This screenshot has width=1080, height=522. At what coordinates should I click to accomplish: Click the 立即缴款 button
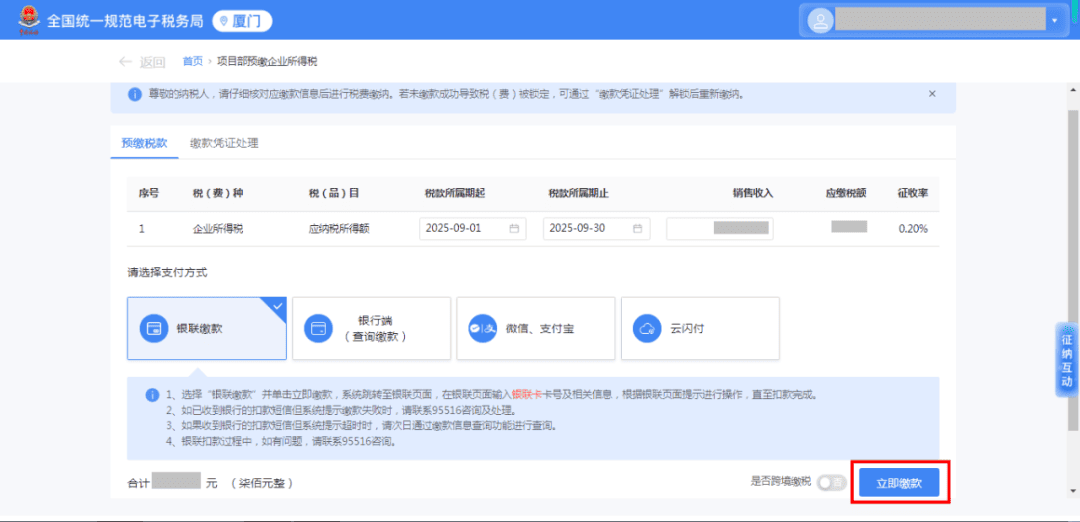pos(899,483)
